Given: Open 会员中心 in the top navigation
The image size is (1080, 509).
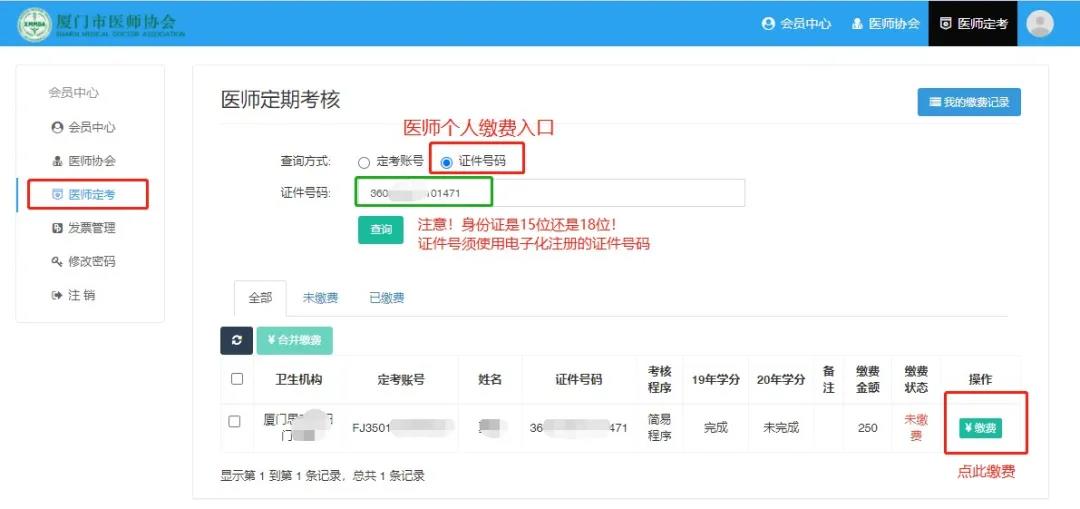Looking at the screenshot, I should pos(796,24).
